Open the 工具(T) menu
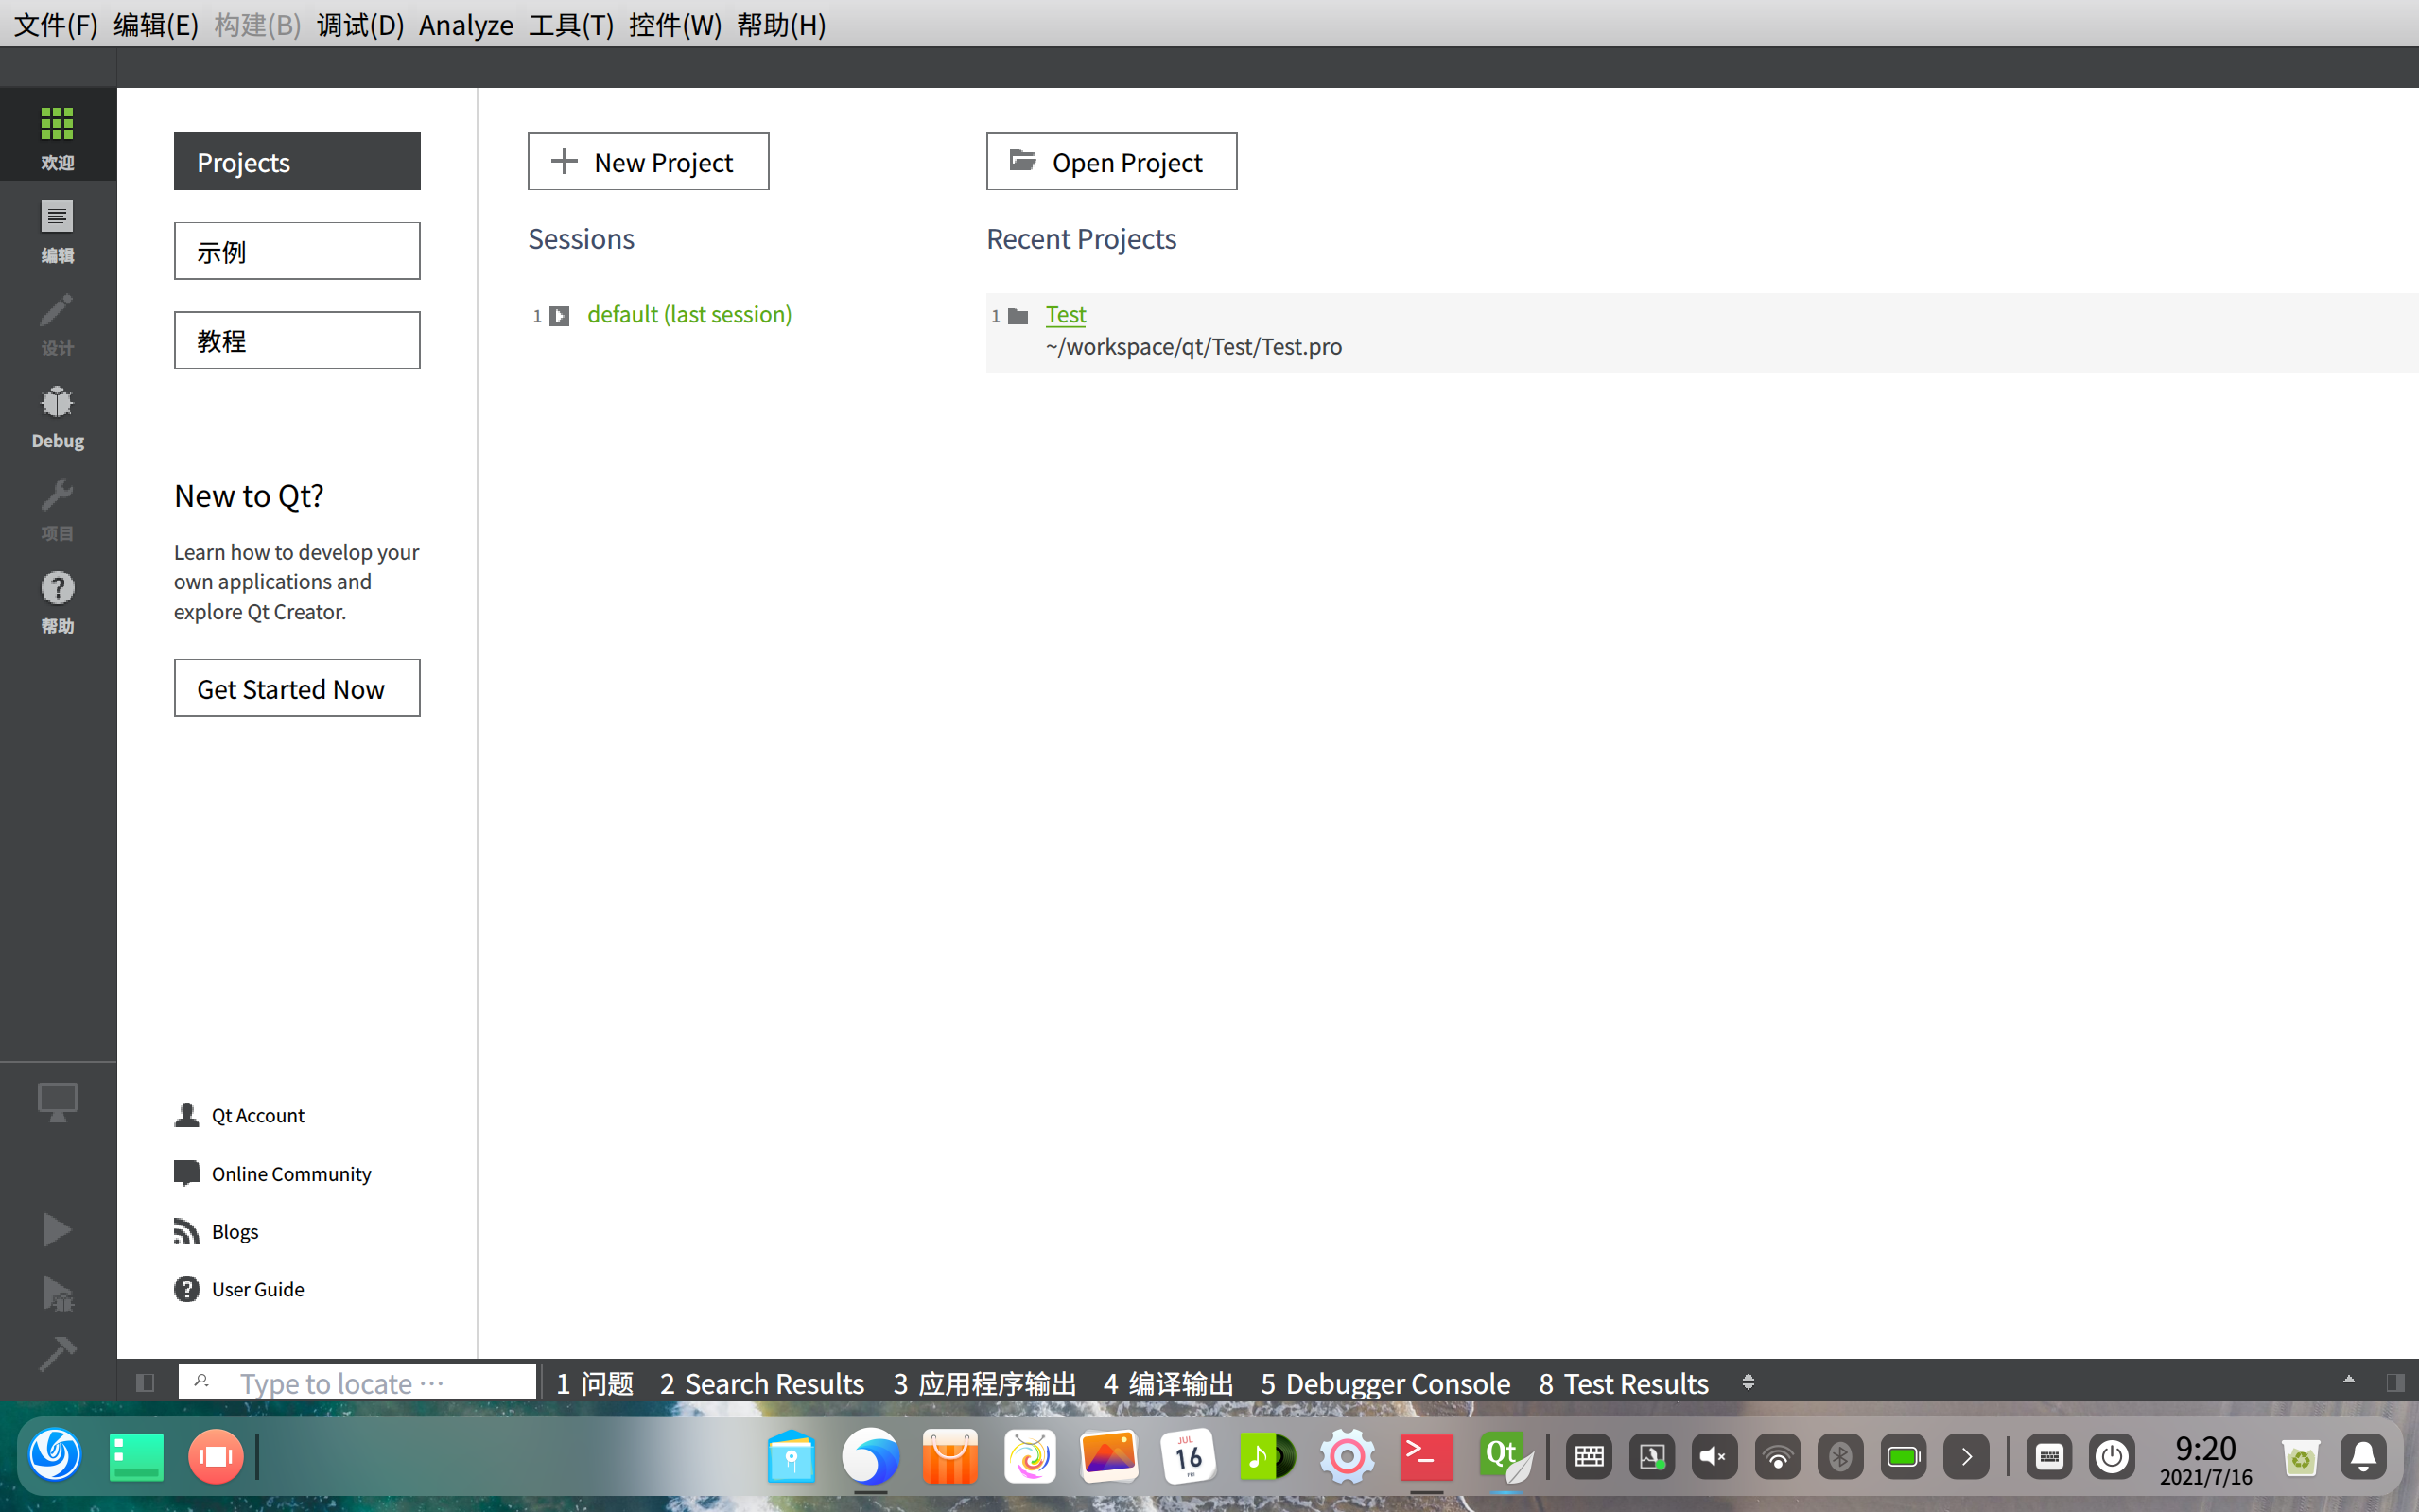 [x=570, y=24]
